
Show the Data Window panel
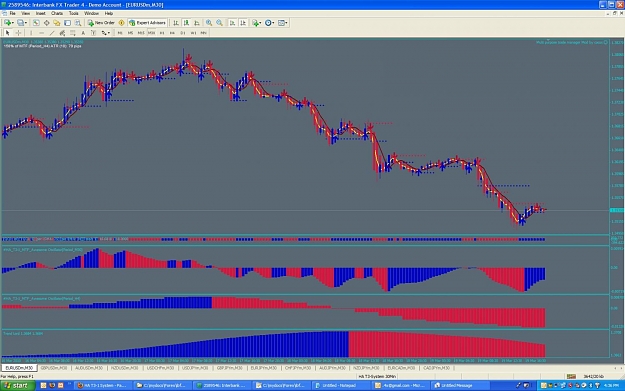point(46,23)
